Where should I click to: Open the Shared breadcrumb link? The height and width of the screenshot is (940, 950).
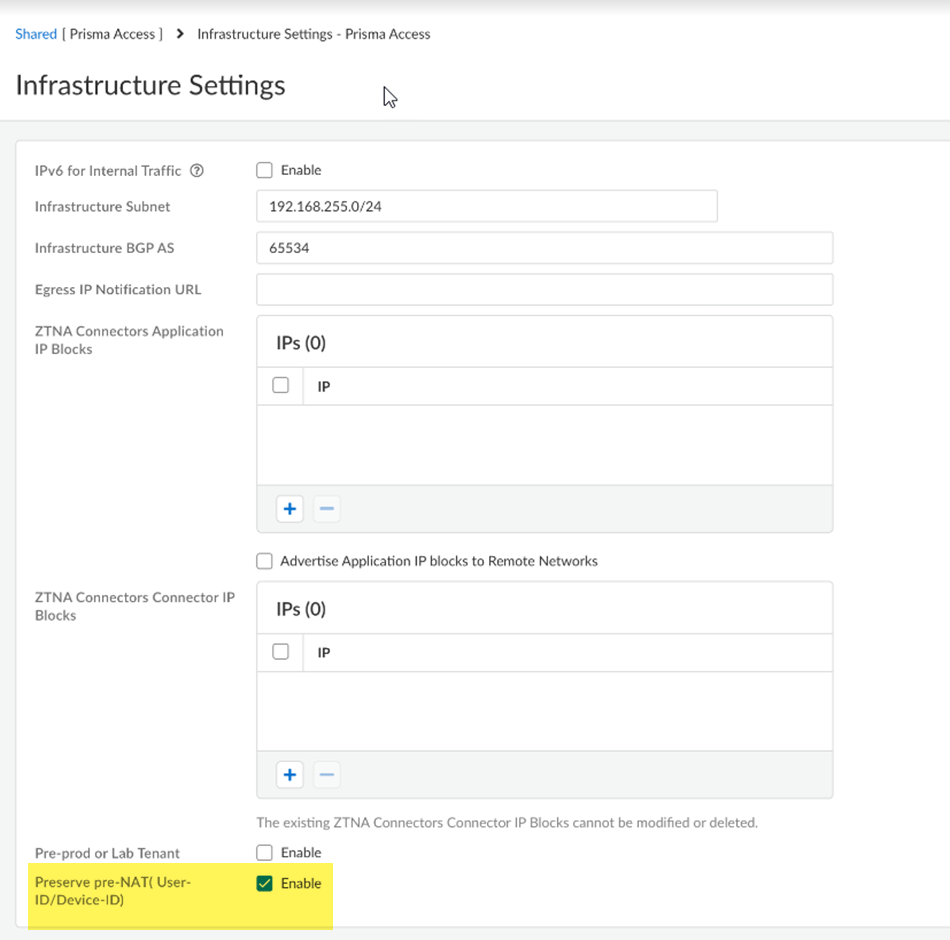click(x=36, y=34)
